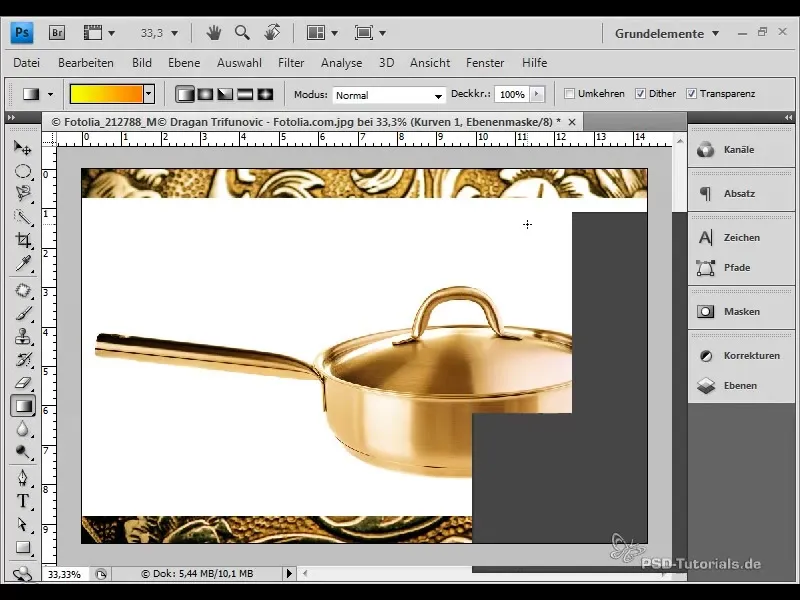This screenshot has height=600, width=800.
Task: Choose the Diamond gradient style
Action: [x=265, y=94]
